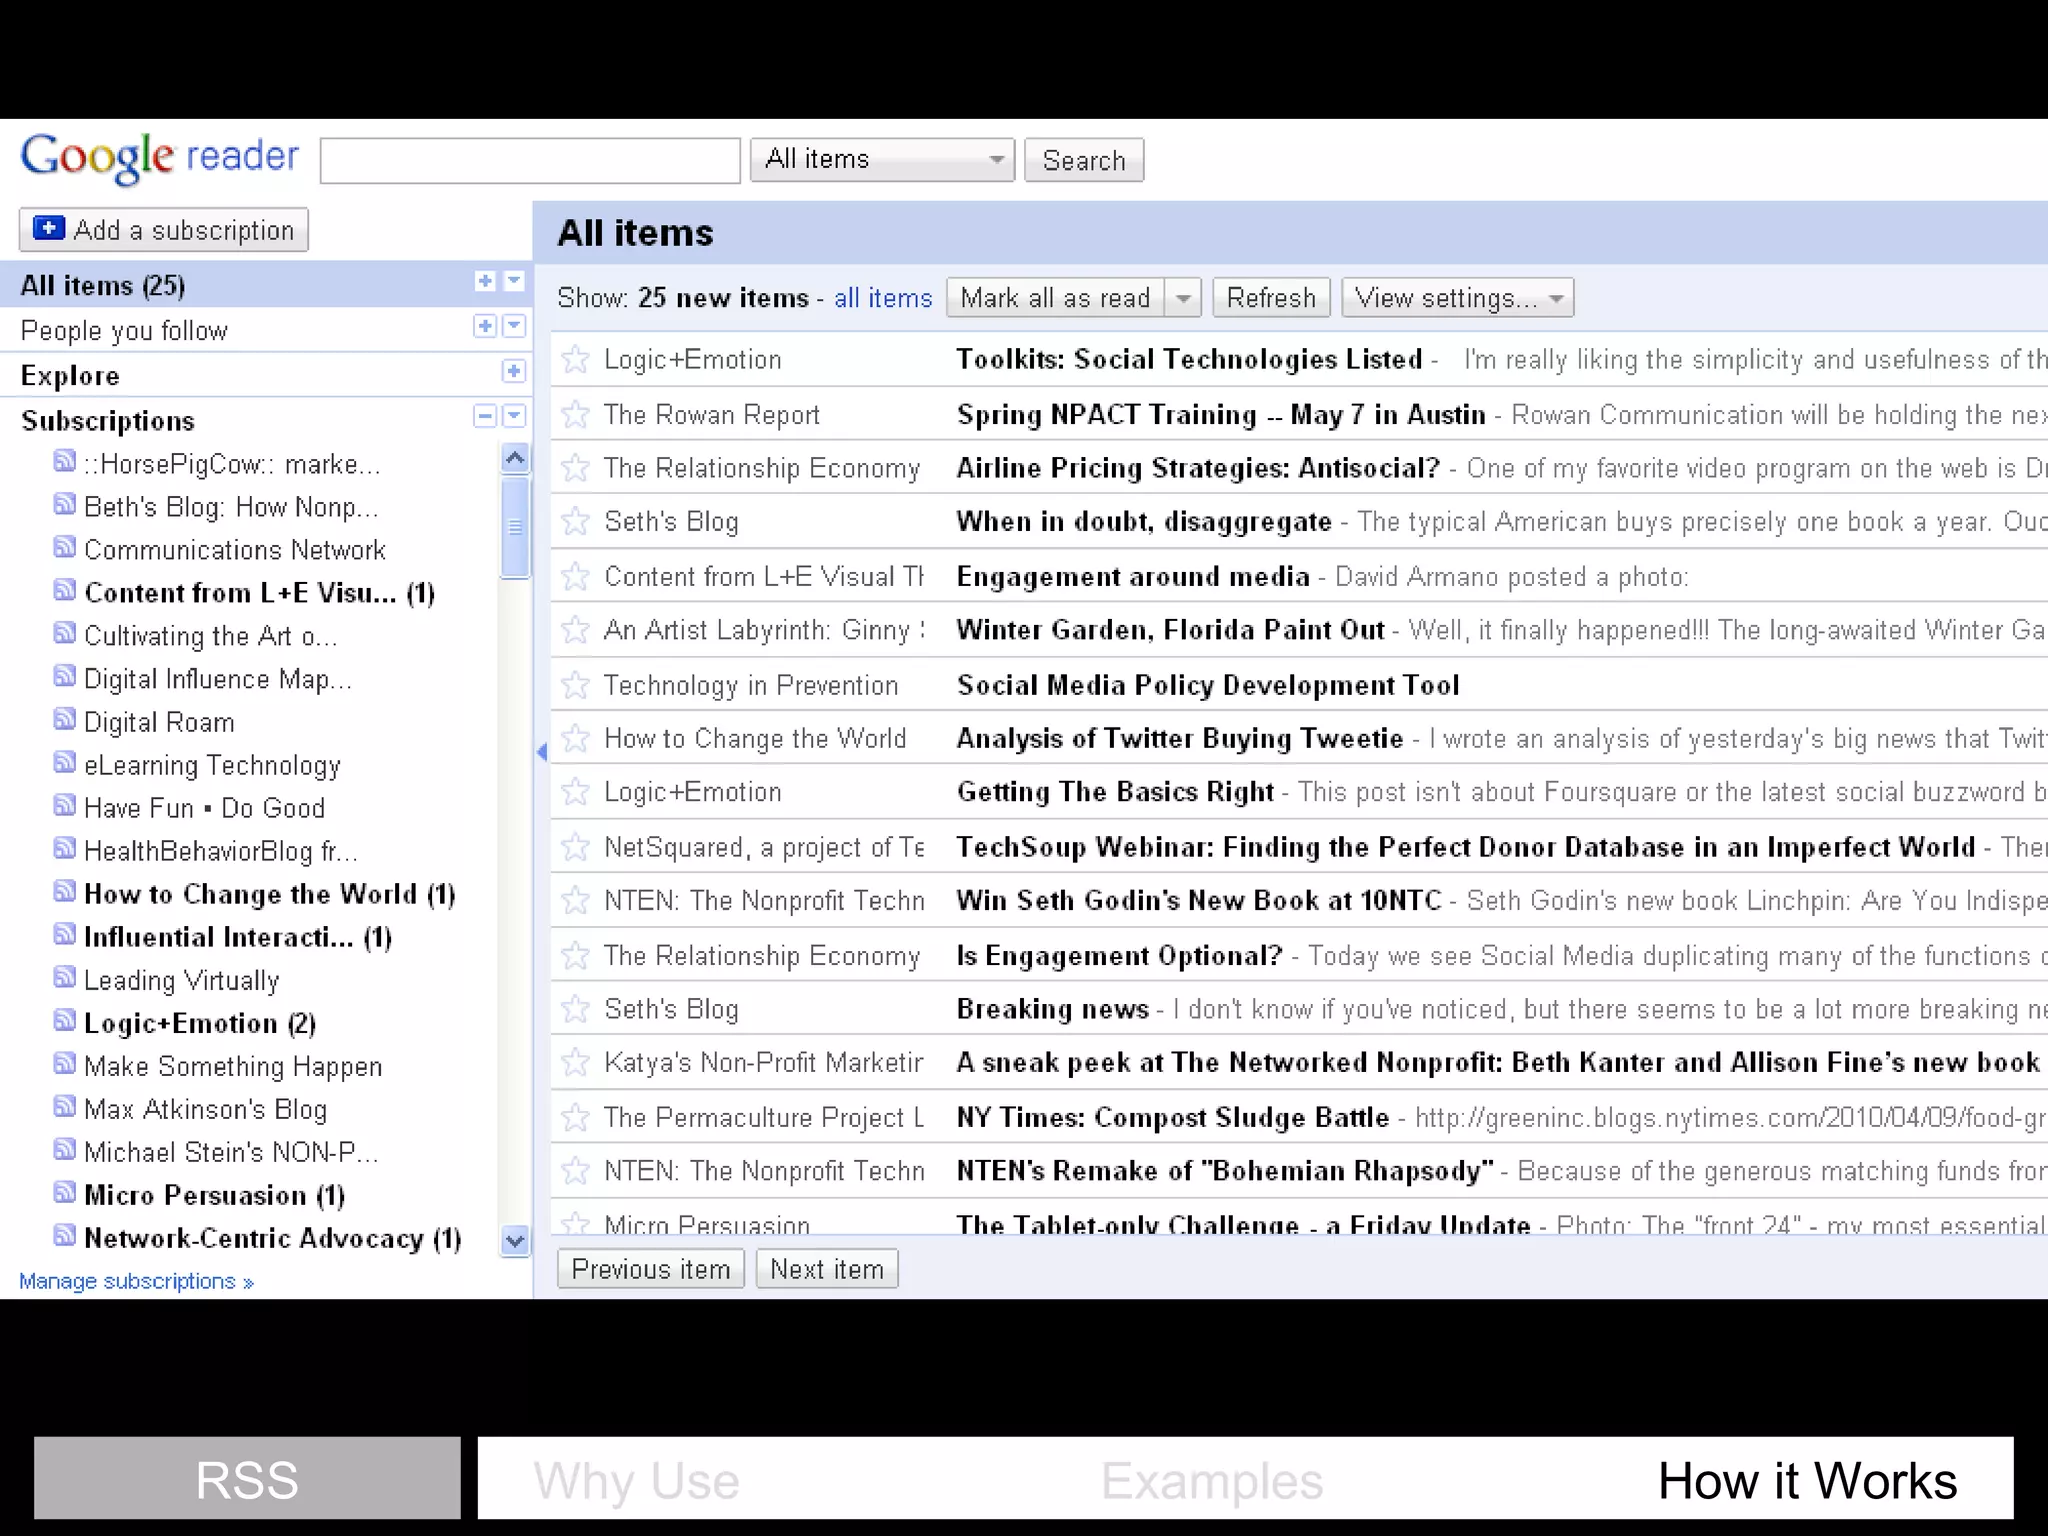Click subscriptions scrollbar up arrow
The height and width of the screenshot is (1536, 2048).
click(x=515, y=459)
